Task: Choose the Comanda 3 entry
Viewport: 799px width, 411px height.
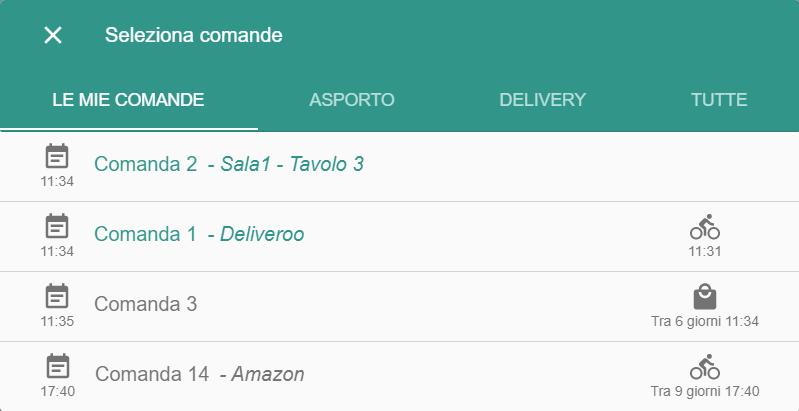Action: (400, 307)
